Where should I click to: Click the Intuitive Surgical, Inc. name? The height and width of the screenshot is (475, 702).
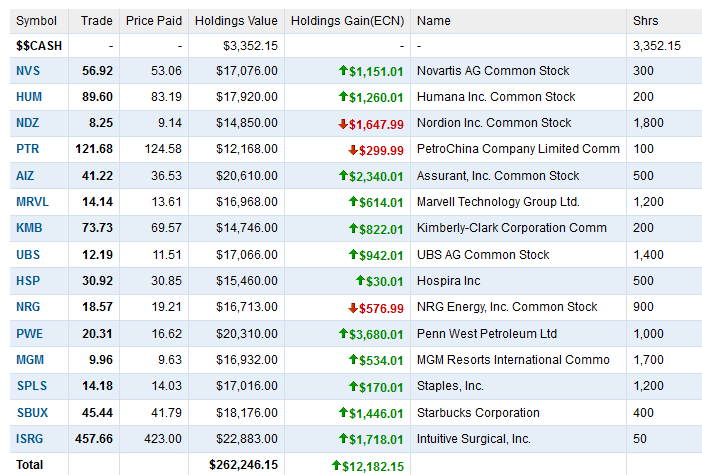click(x=474, y=438)
